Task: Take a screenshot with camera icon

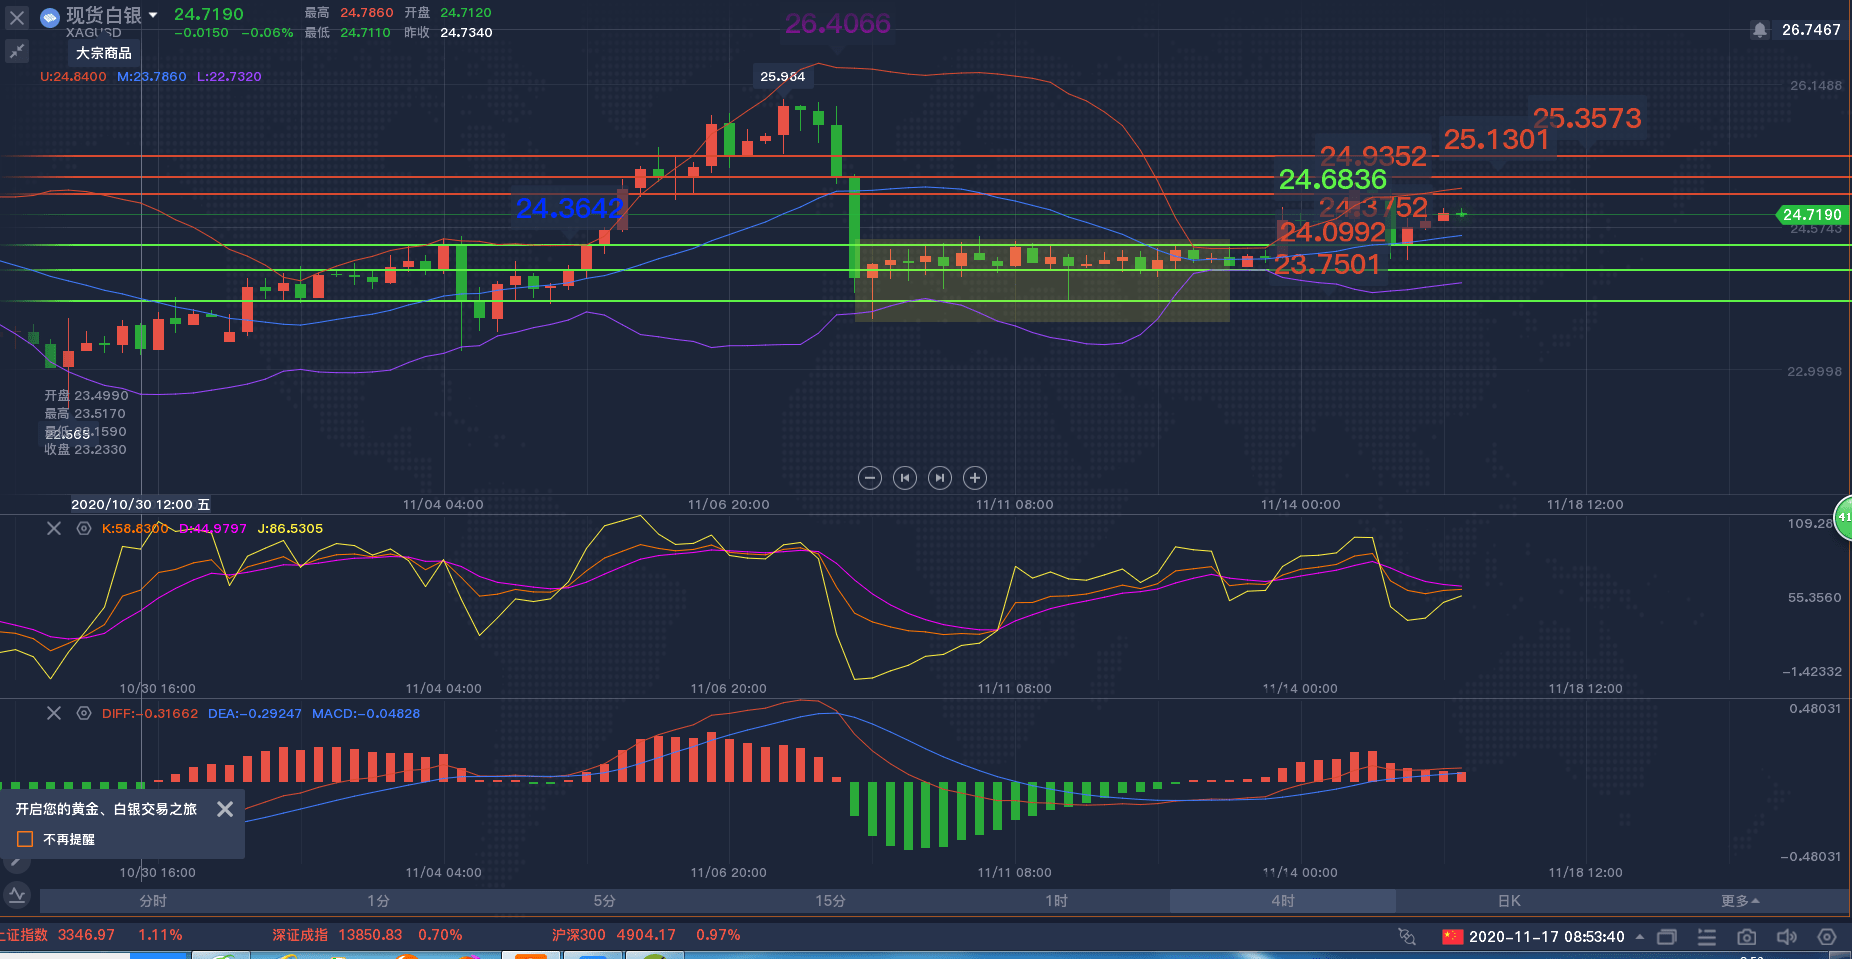Action: click(x=1747, y=937)
